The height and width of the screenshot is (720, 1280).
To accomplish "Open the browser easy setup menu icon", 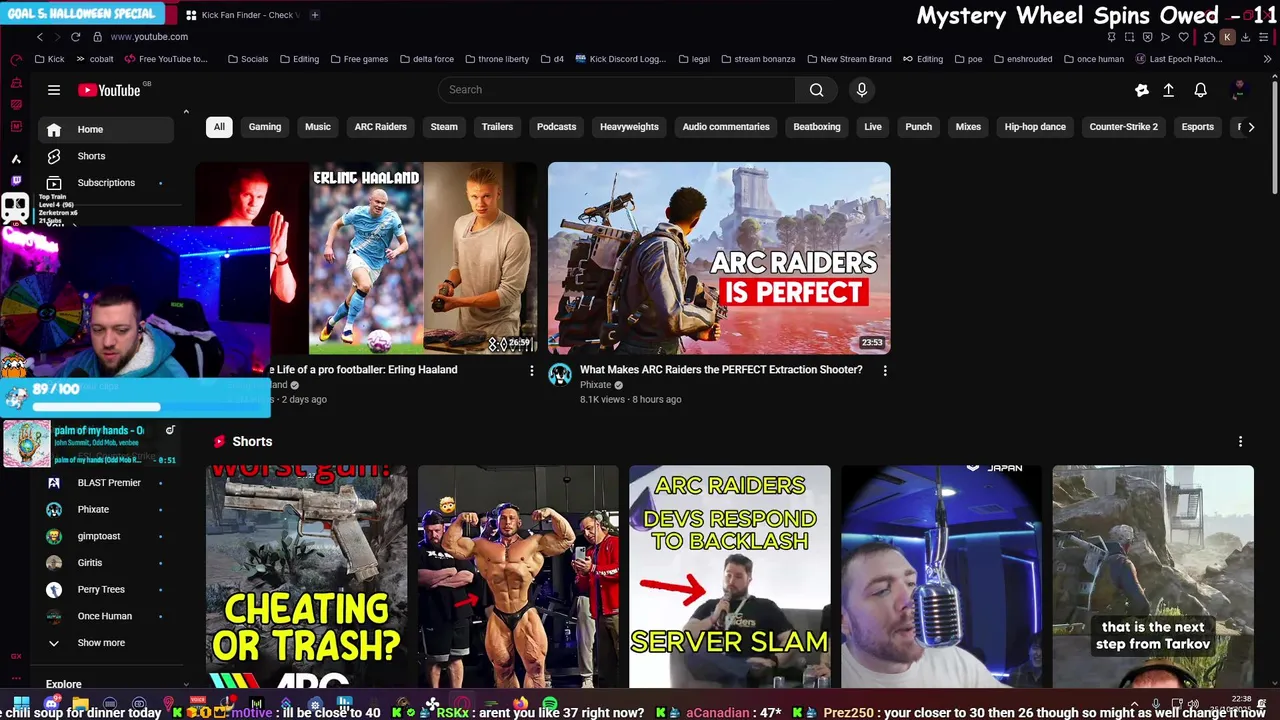I will 1263,37.
